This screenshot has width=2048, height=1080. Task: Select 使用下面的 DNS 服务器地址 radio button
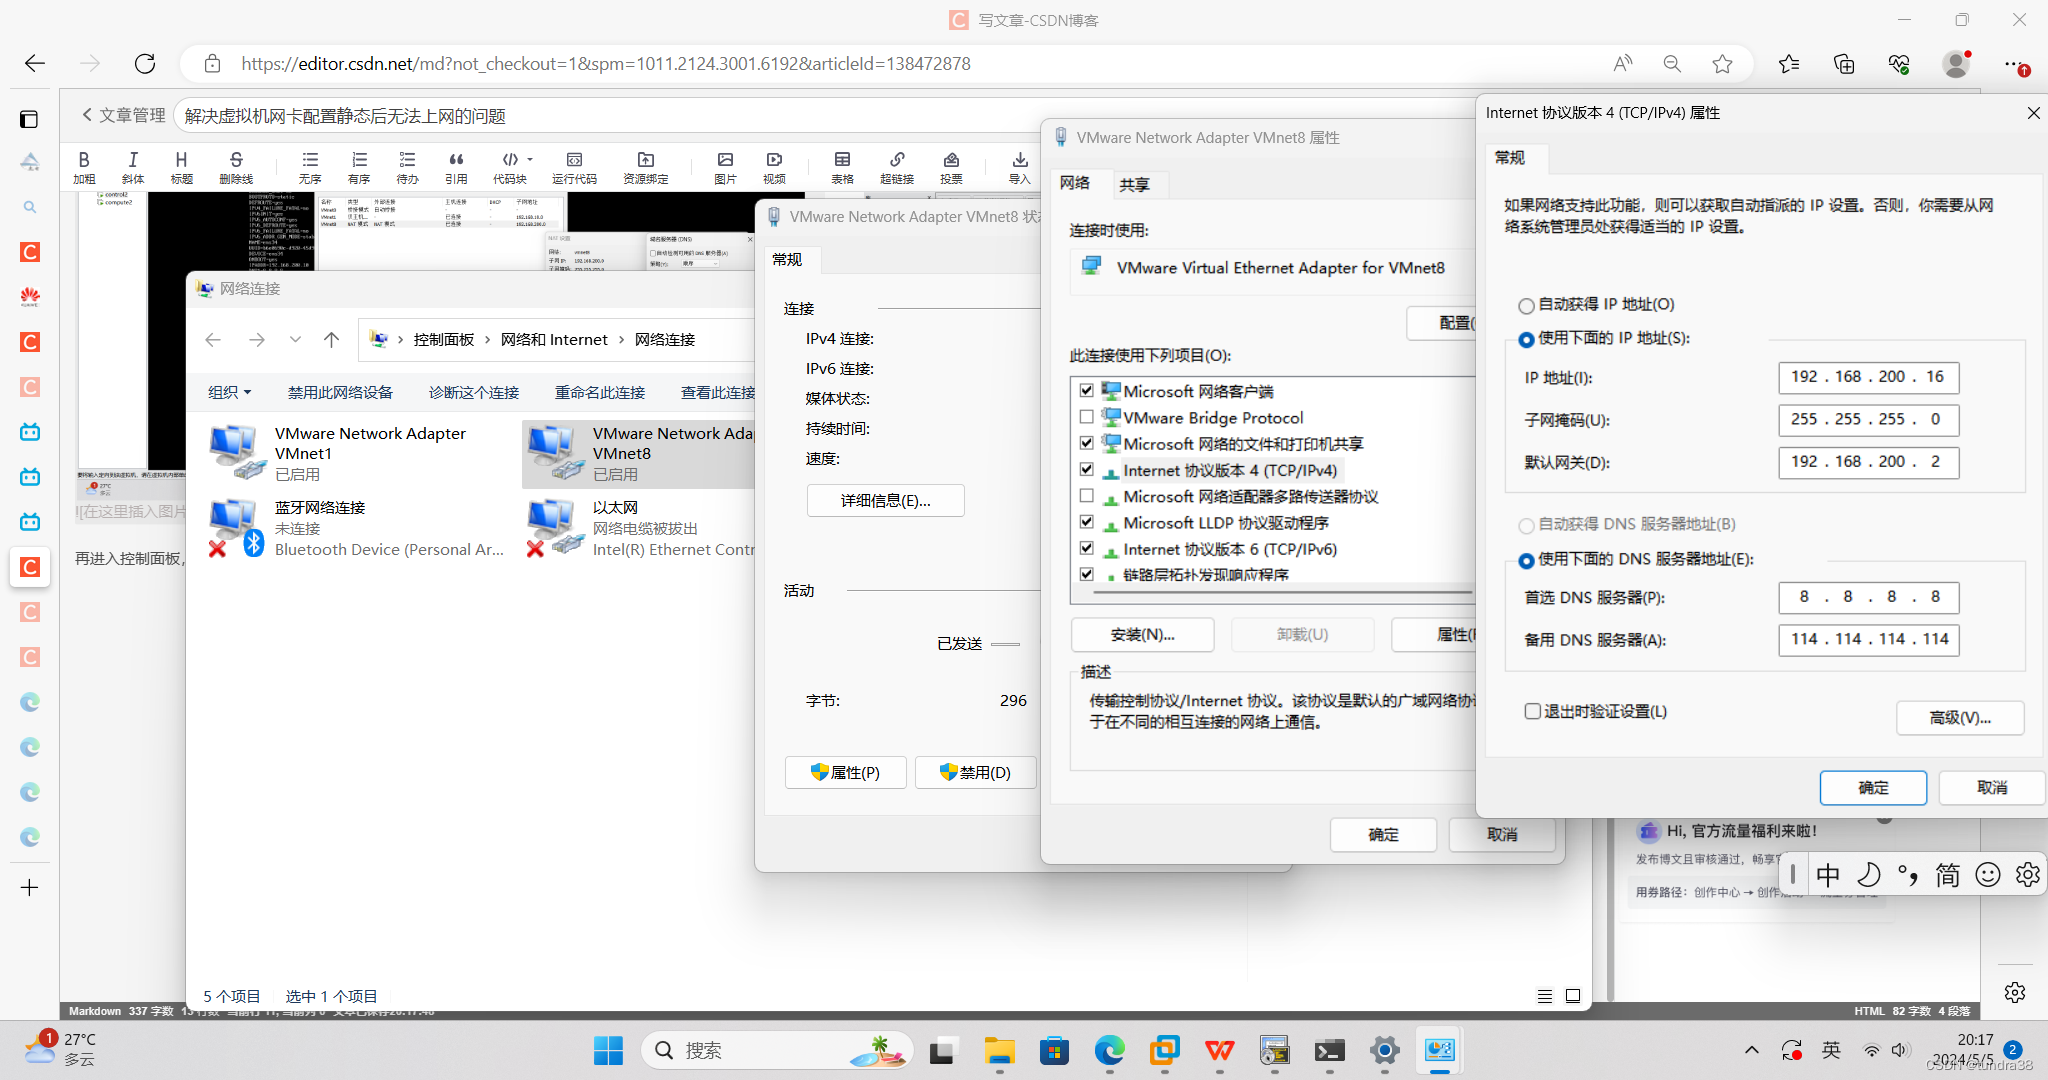(1526, 561)
